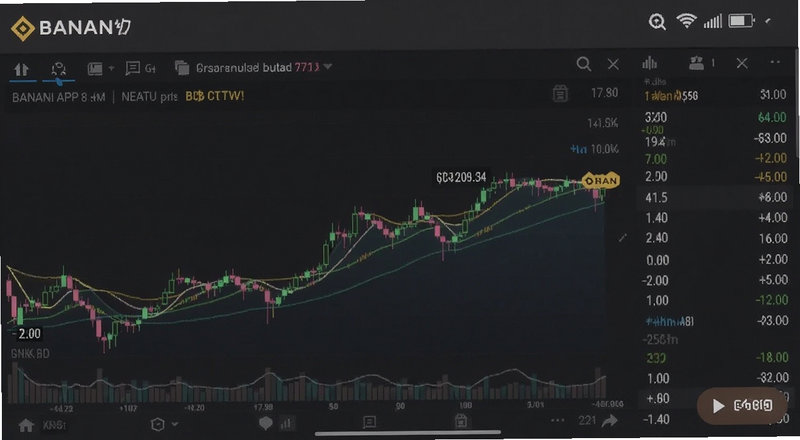Click the user account icon in the right panel
Screen dimensions: 800x440
point(696,63)
